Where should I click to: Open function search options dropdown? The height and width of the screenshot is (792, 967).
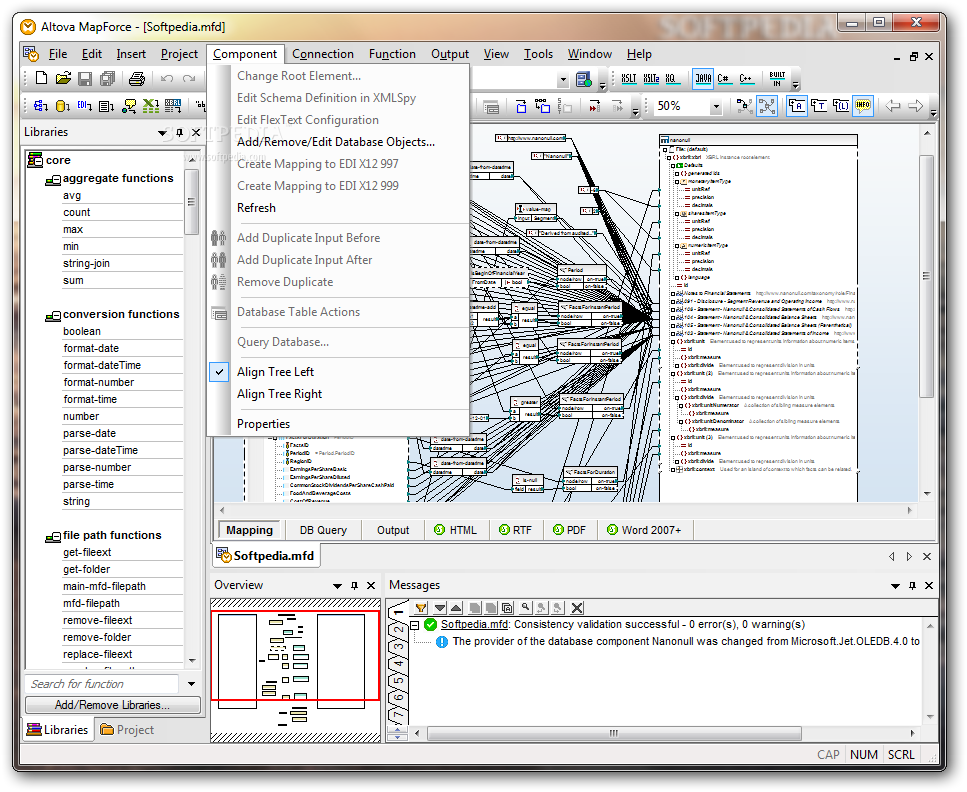coord(192,684)
